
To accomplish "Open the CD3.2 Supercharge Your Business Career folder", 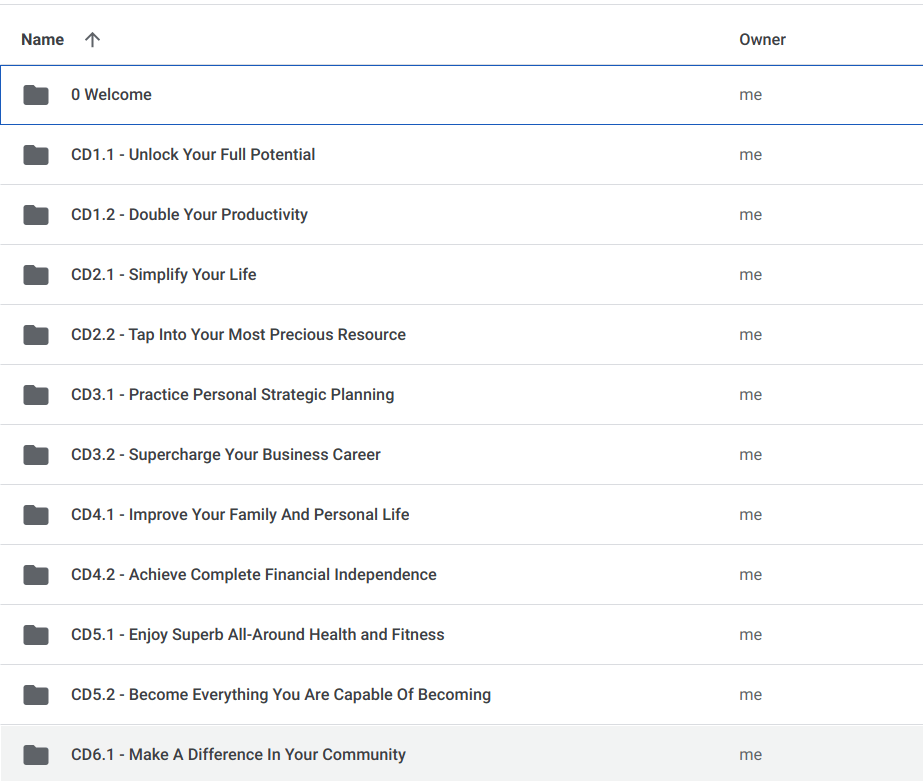I will pyautogui.click(x=225, y=454).
